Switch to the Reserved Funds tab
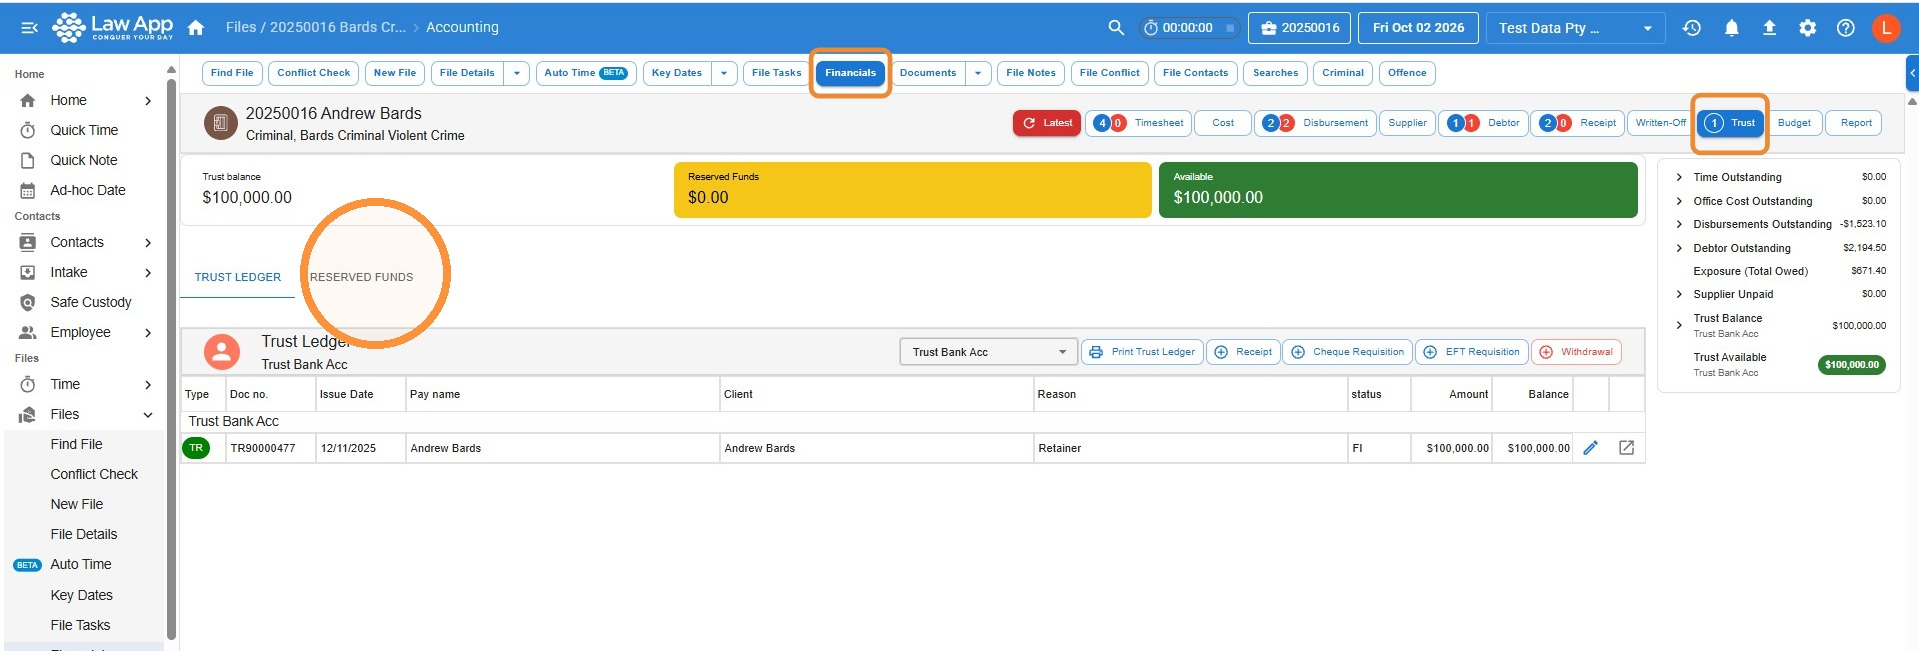The height and width of the screenshot is (651, 1919). click(361, 277)
